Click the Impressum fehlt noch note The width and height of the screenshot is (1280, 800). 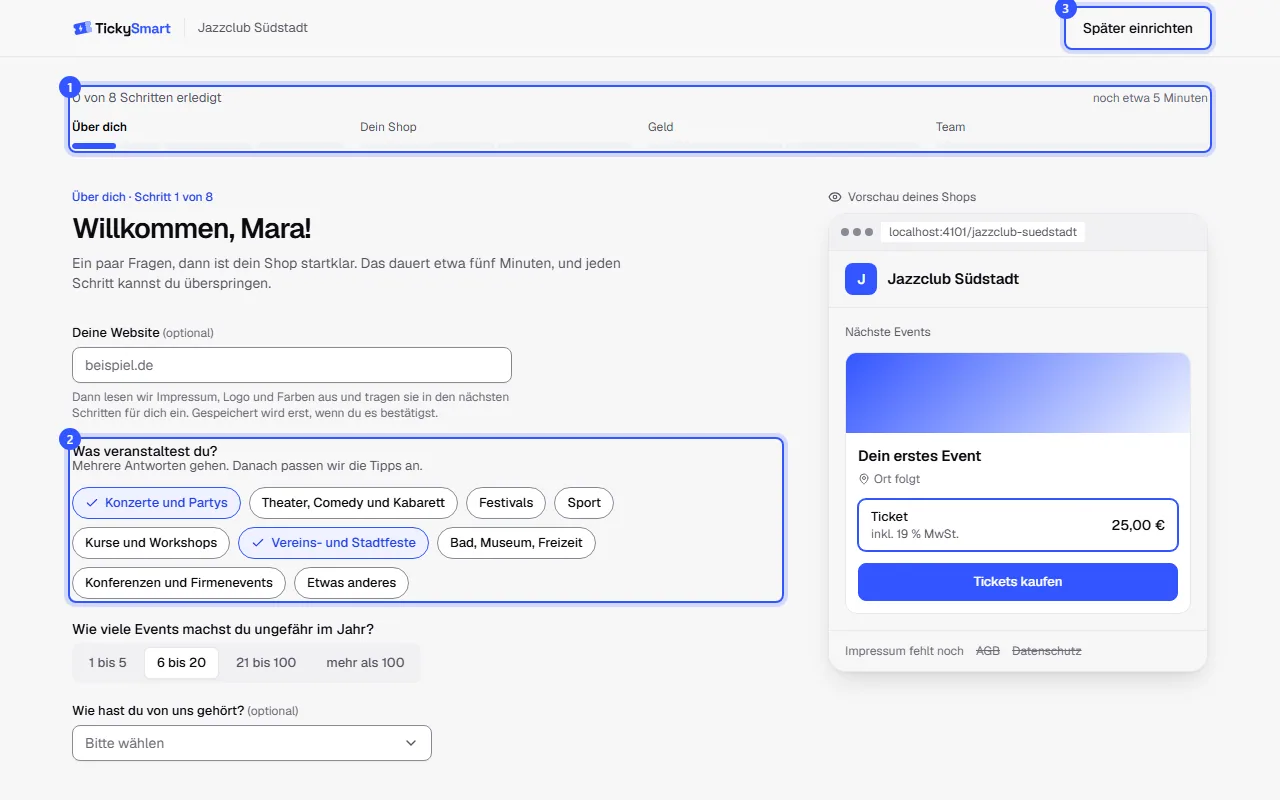click(x=904, y=651)
